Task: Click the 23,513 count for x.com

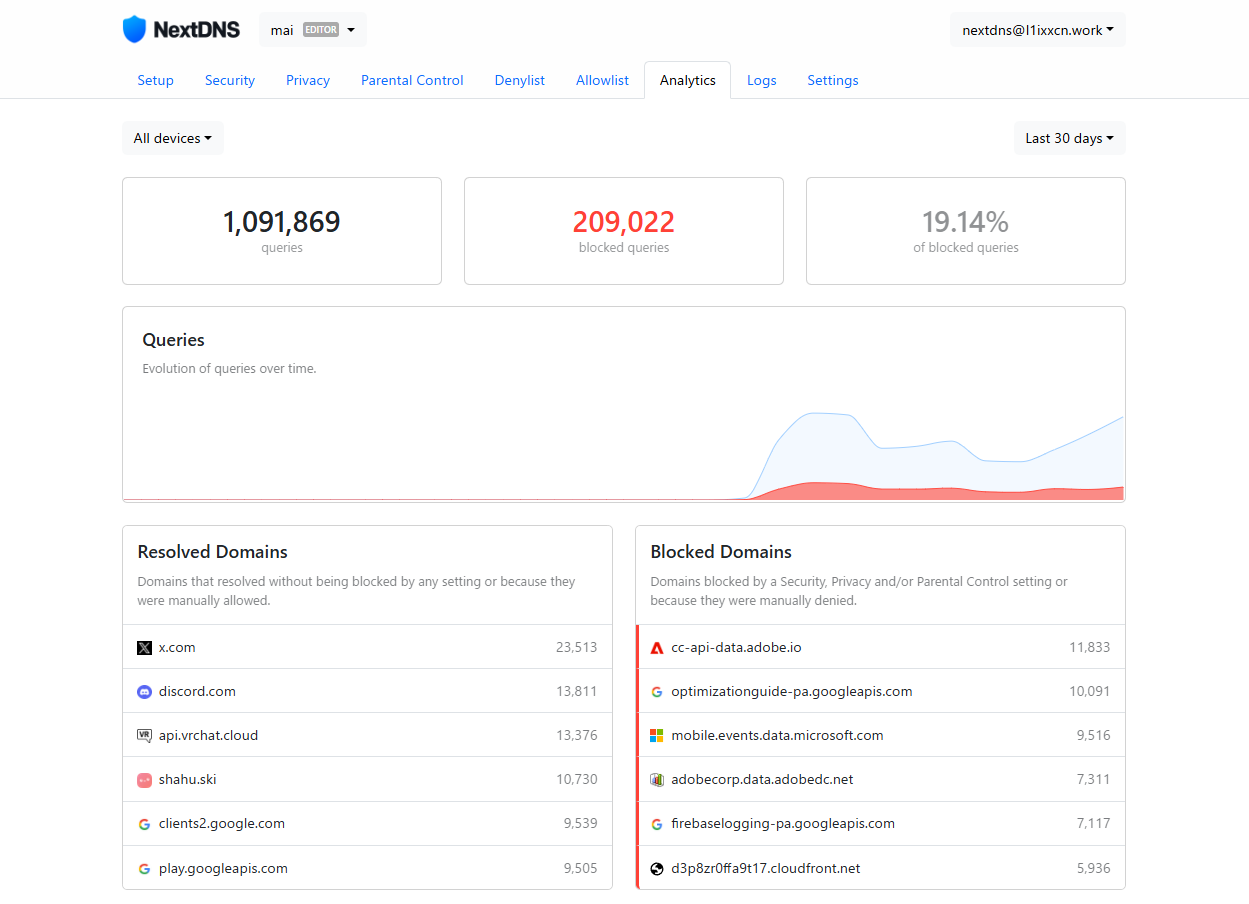Action: [x=577, y=648]
